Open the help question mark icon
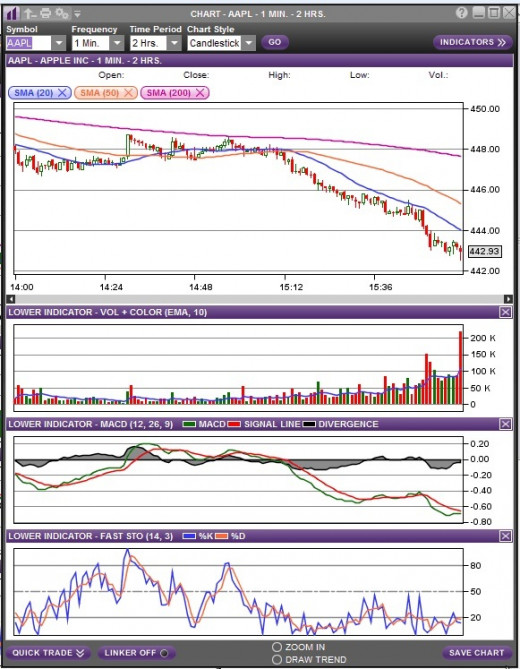Image resolution: width=520 pixels, height=669 pixels. point(461,13)
